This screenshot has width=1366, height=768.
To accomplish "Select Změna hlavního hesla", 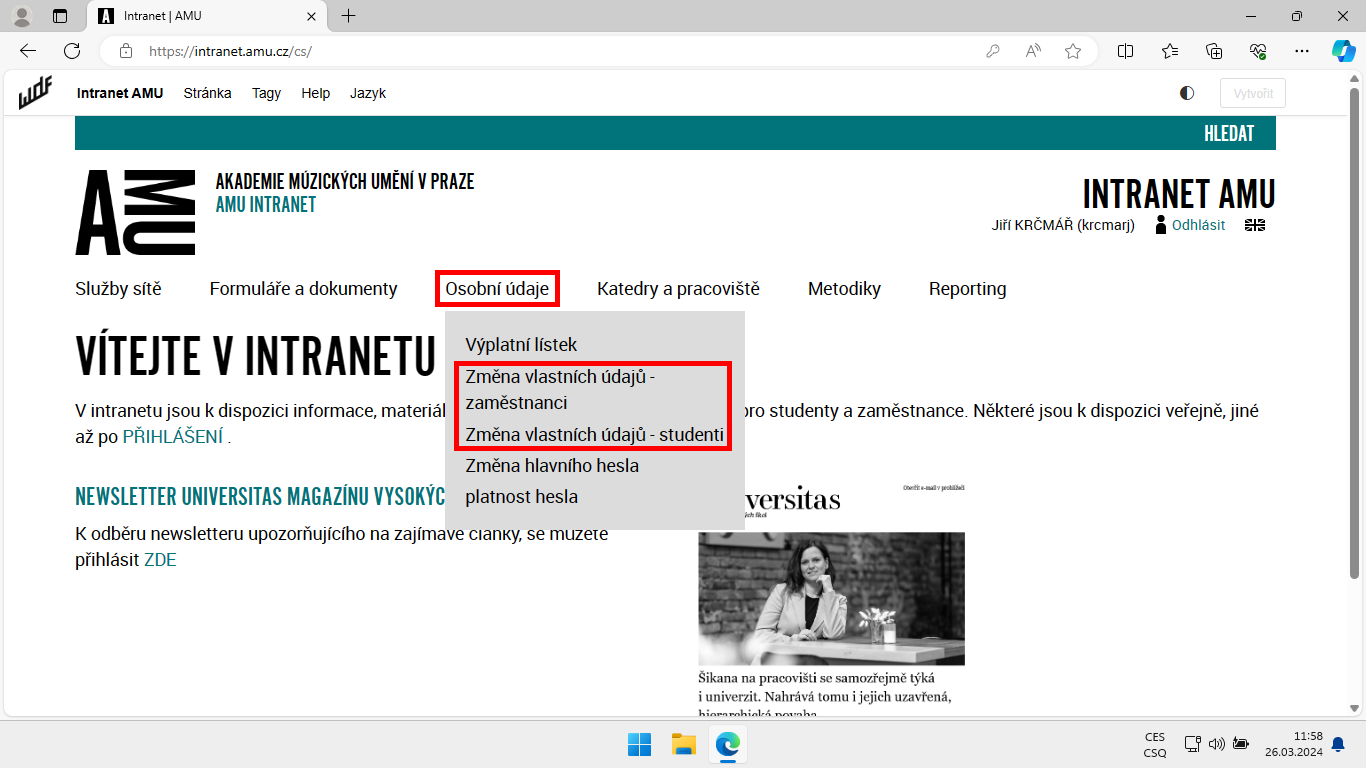I will click(552, 466).
